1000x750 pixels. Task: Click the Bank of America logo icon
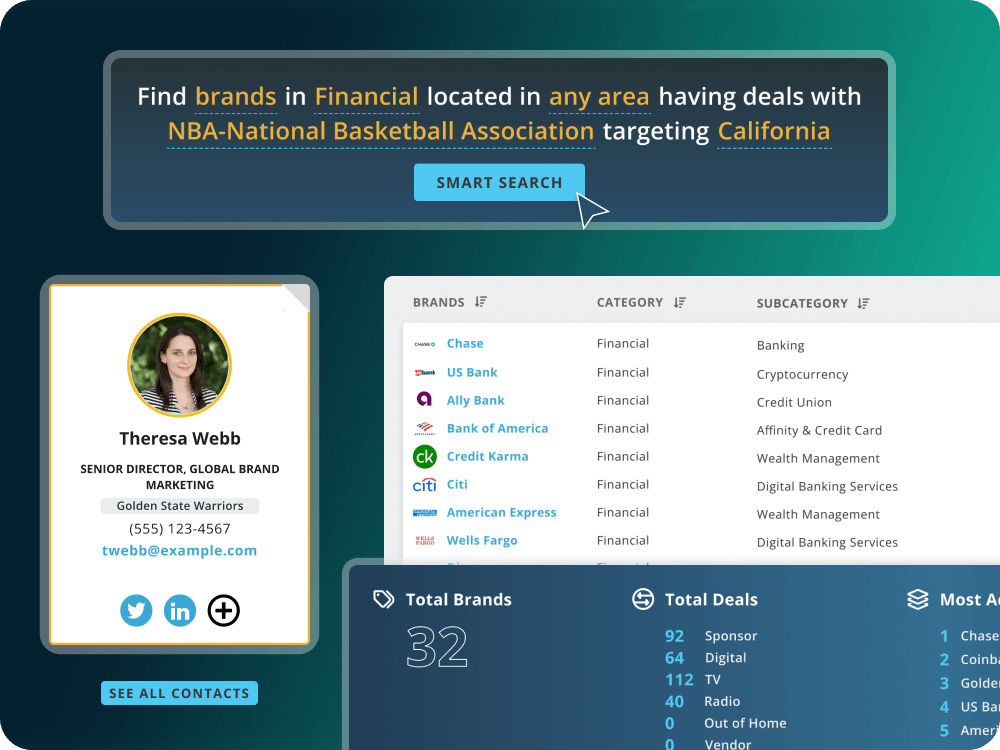click(425, 429)
